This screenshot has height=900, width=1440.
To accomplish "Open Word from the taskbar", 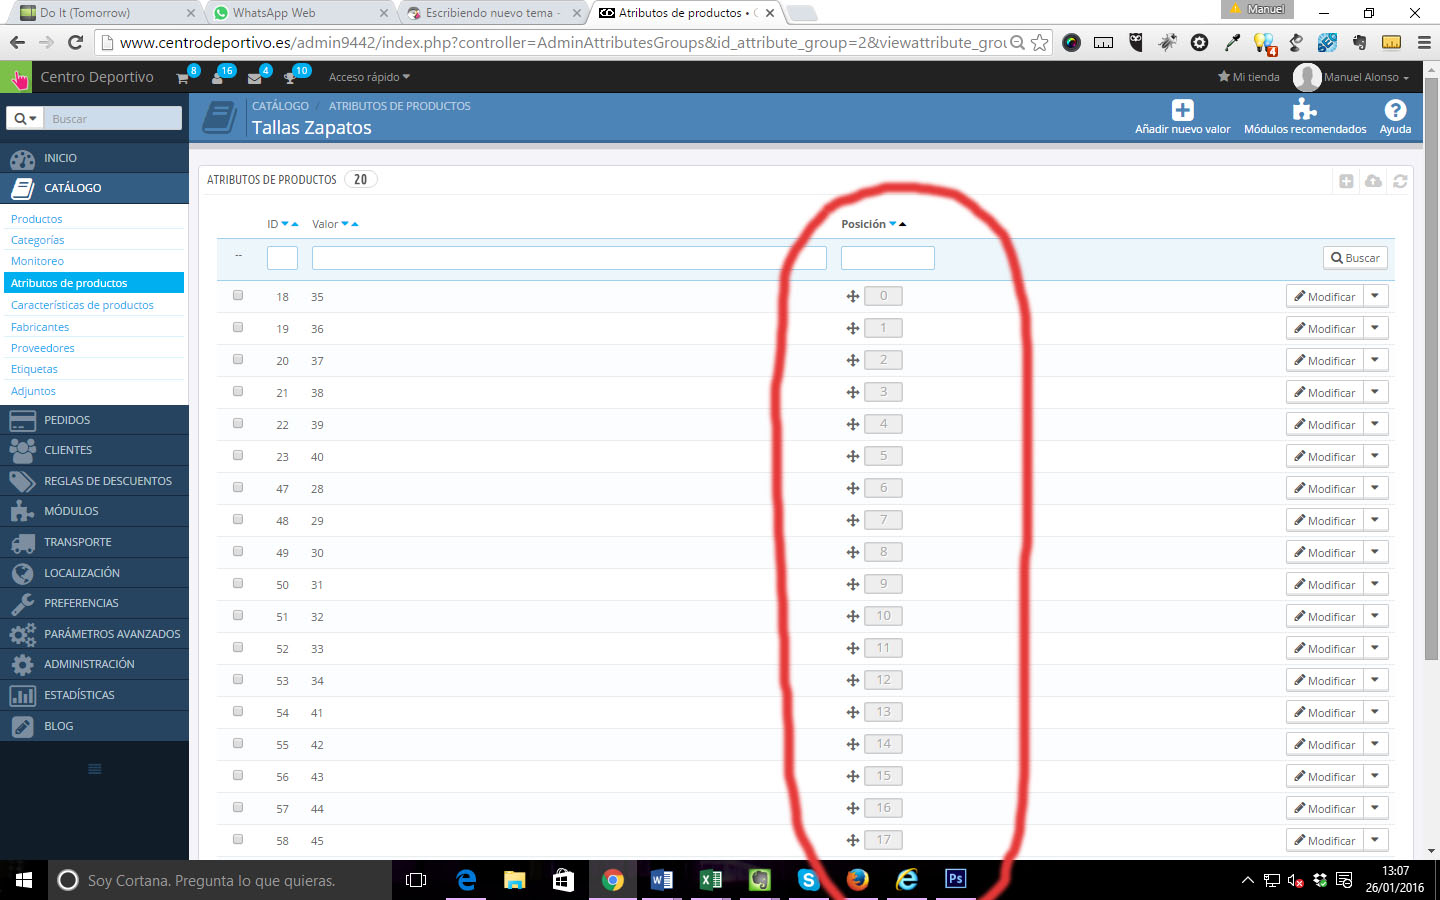I will (661, 880).
